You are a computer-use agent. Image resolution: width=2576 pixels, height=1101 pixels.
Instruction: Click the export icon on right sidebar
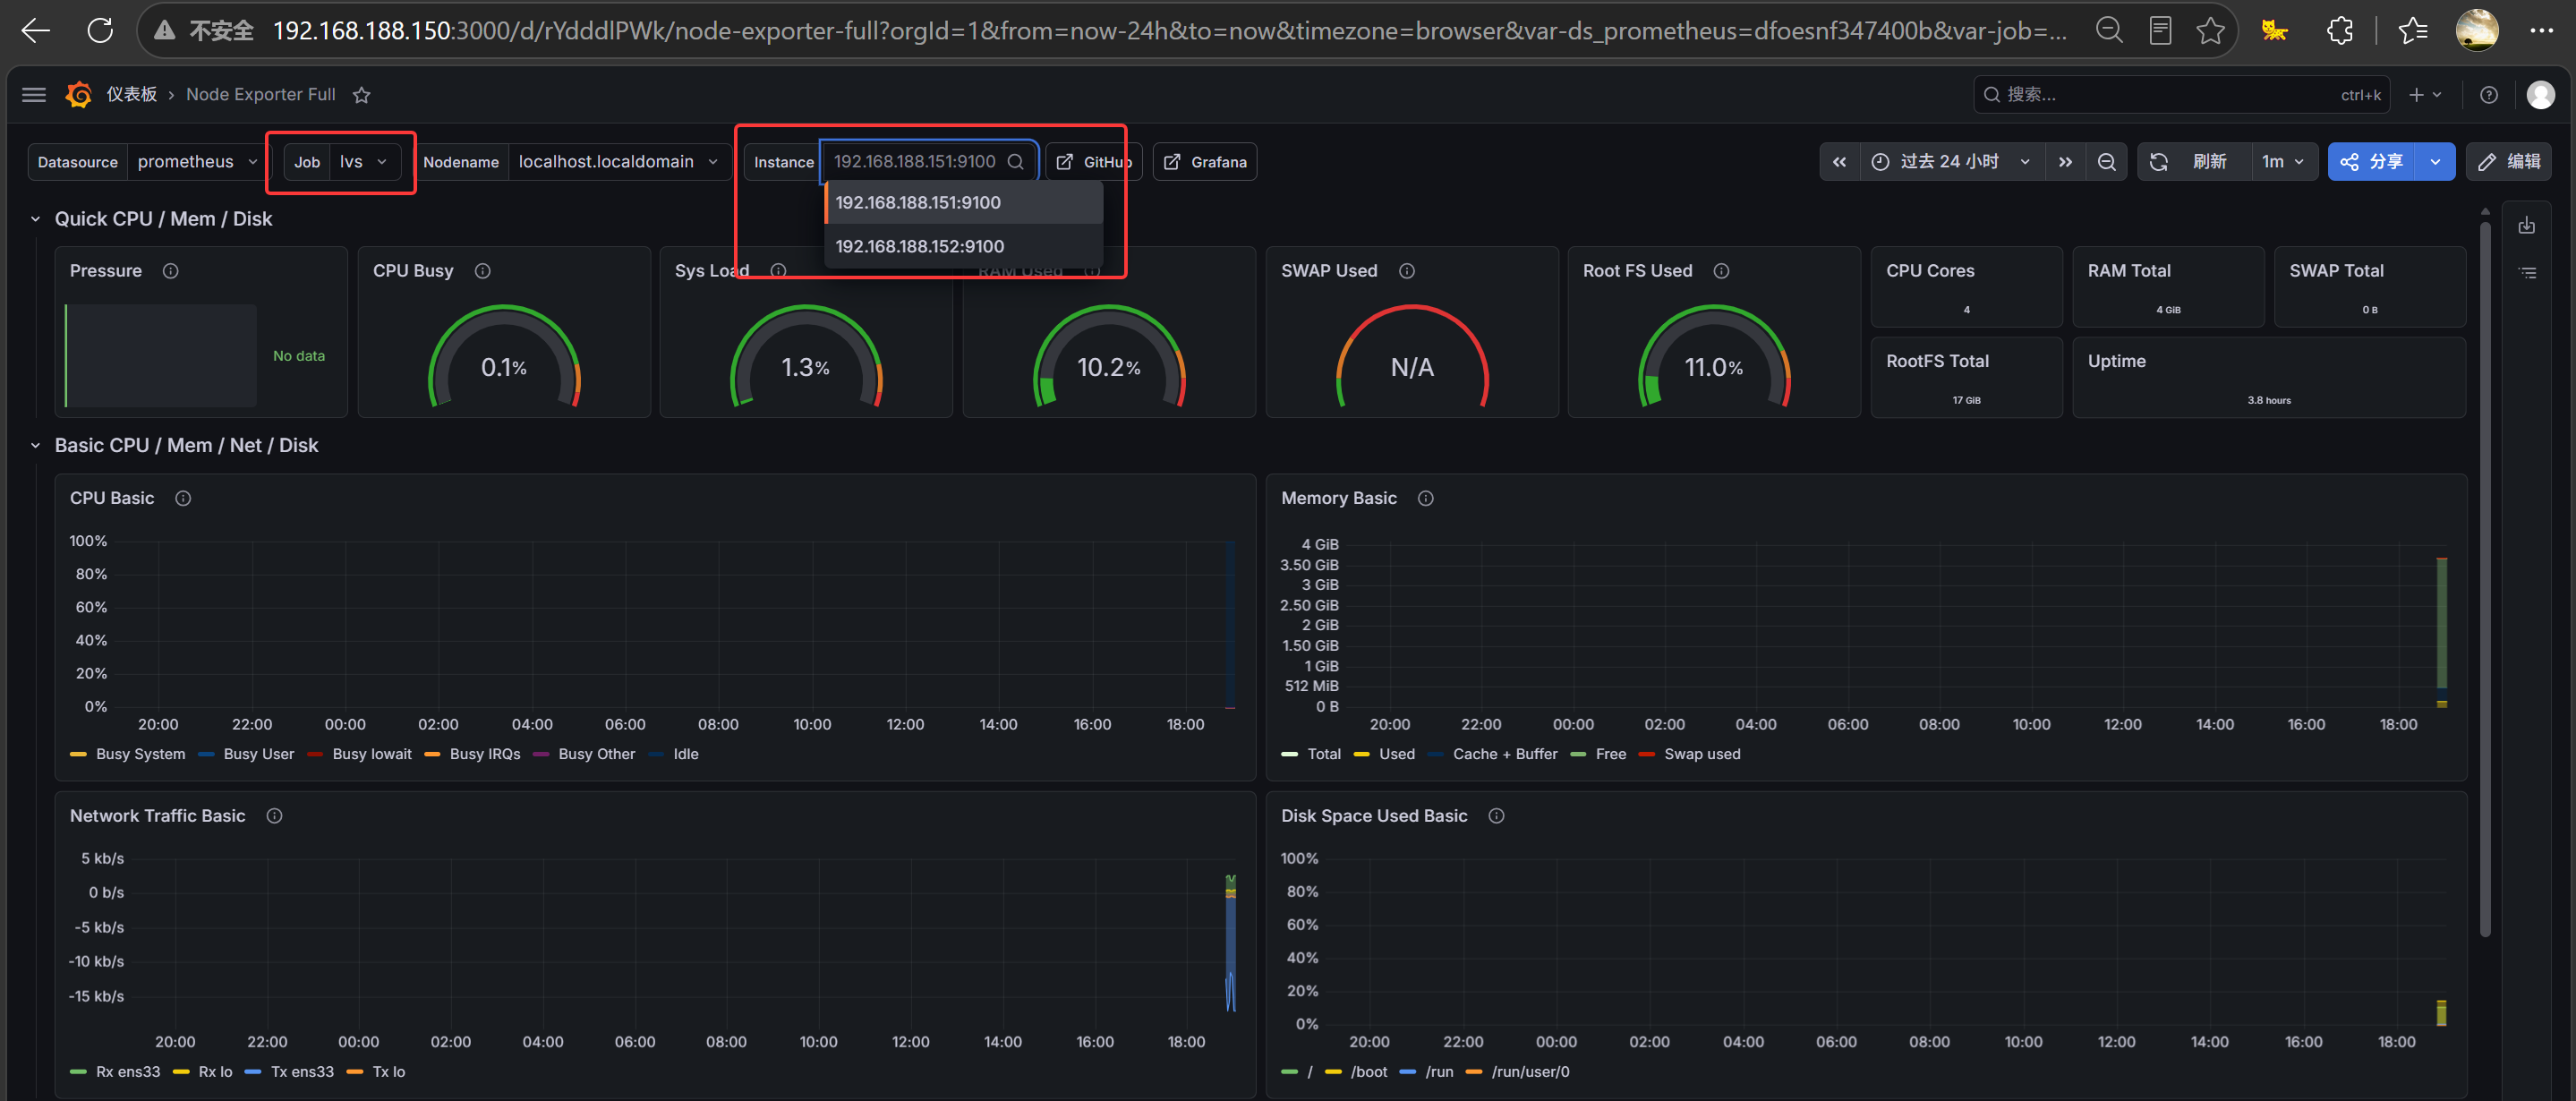[2526, 225]
